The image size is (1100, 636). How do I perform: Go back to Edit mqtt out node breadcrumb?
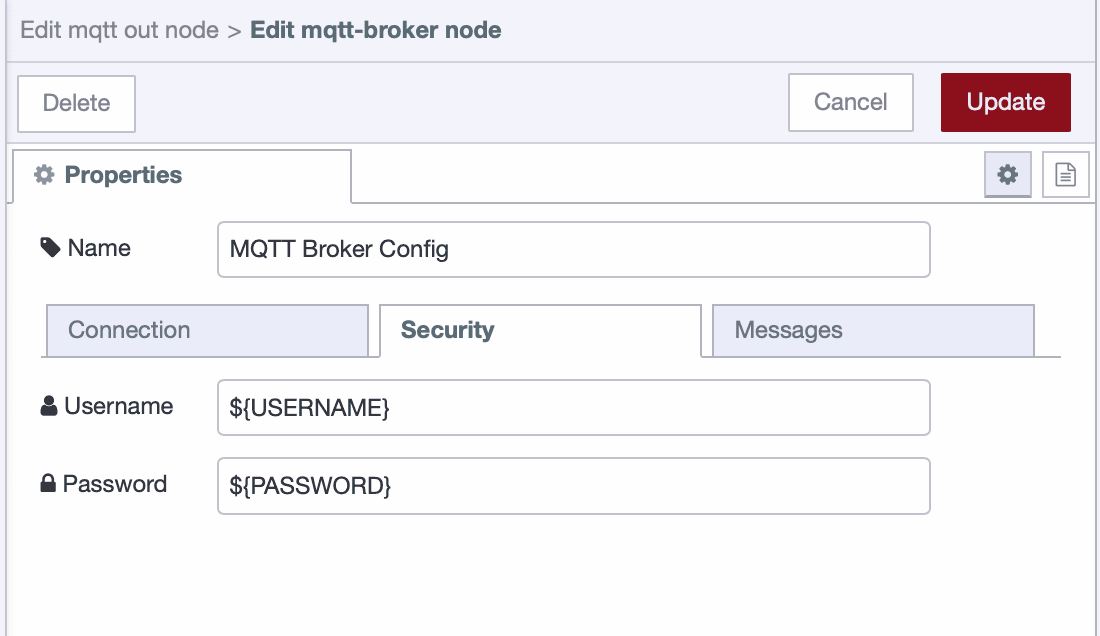point(119,30)
